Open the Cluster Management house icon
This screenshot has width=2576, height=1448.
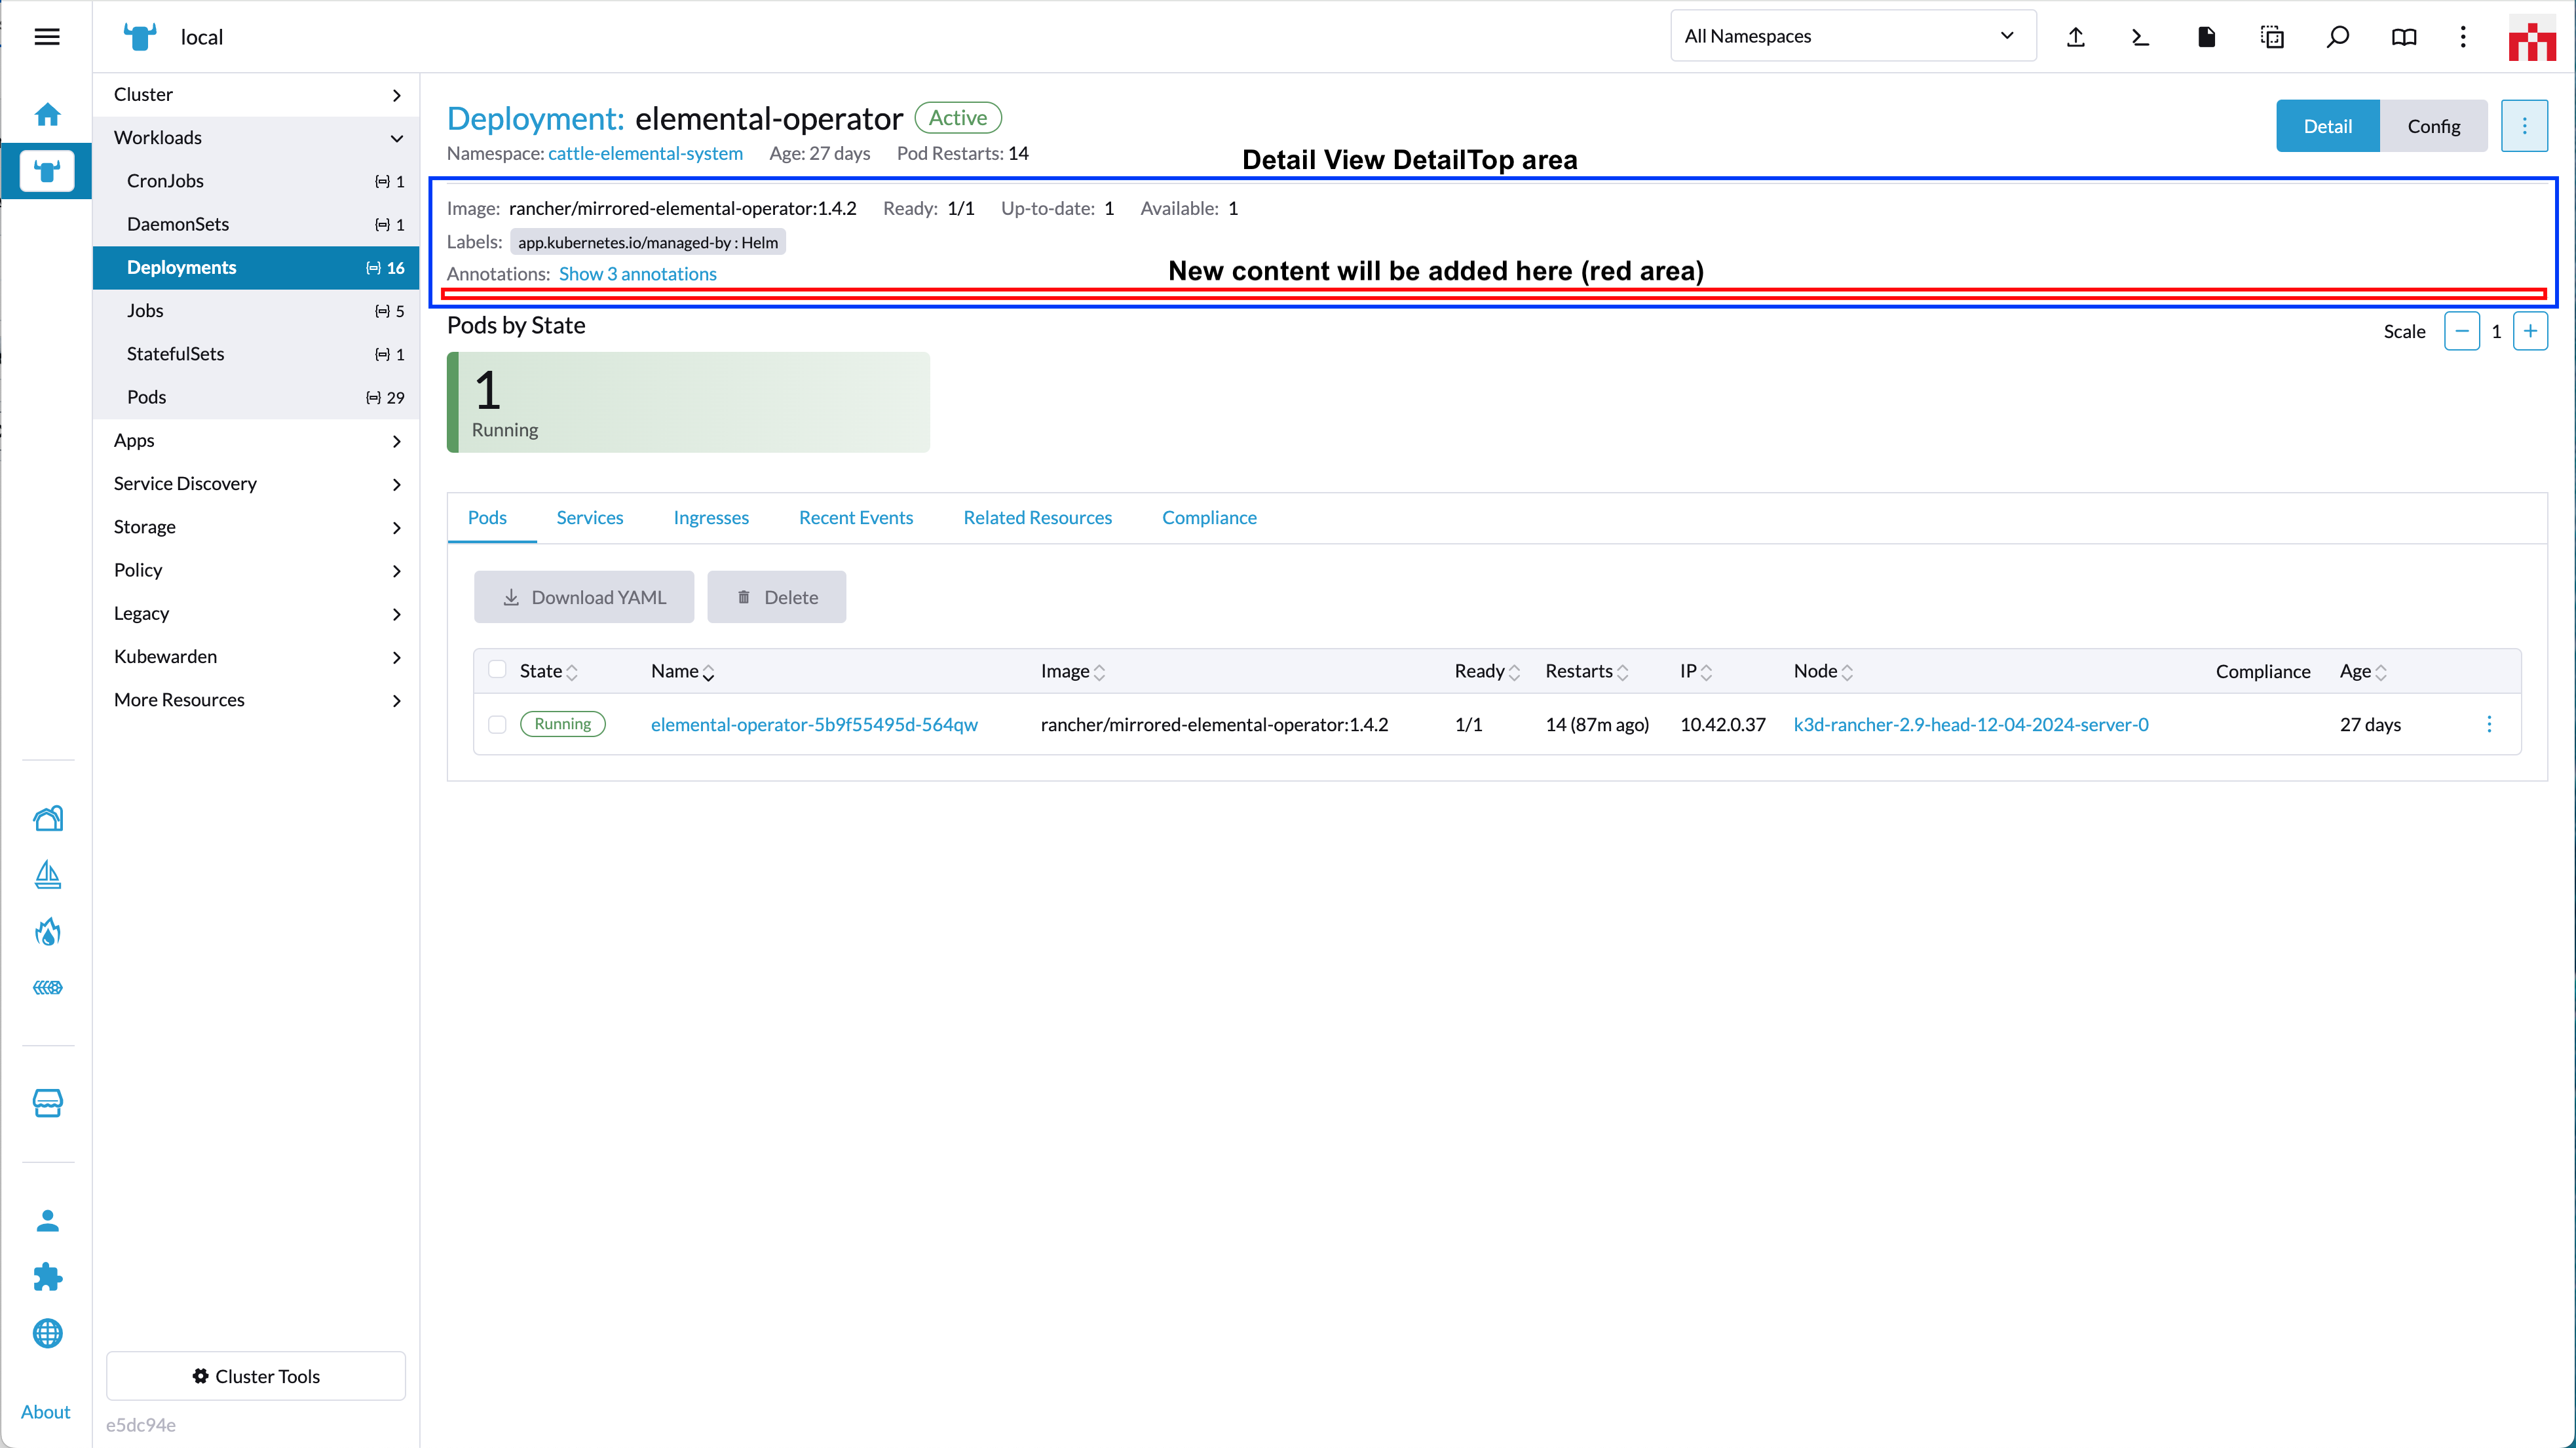click(47, 818)
